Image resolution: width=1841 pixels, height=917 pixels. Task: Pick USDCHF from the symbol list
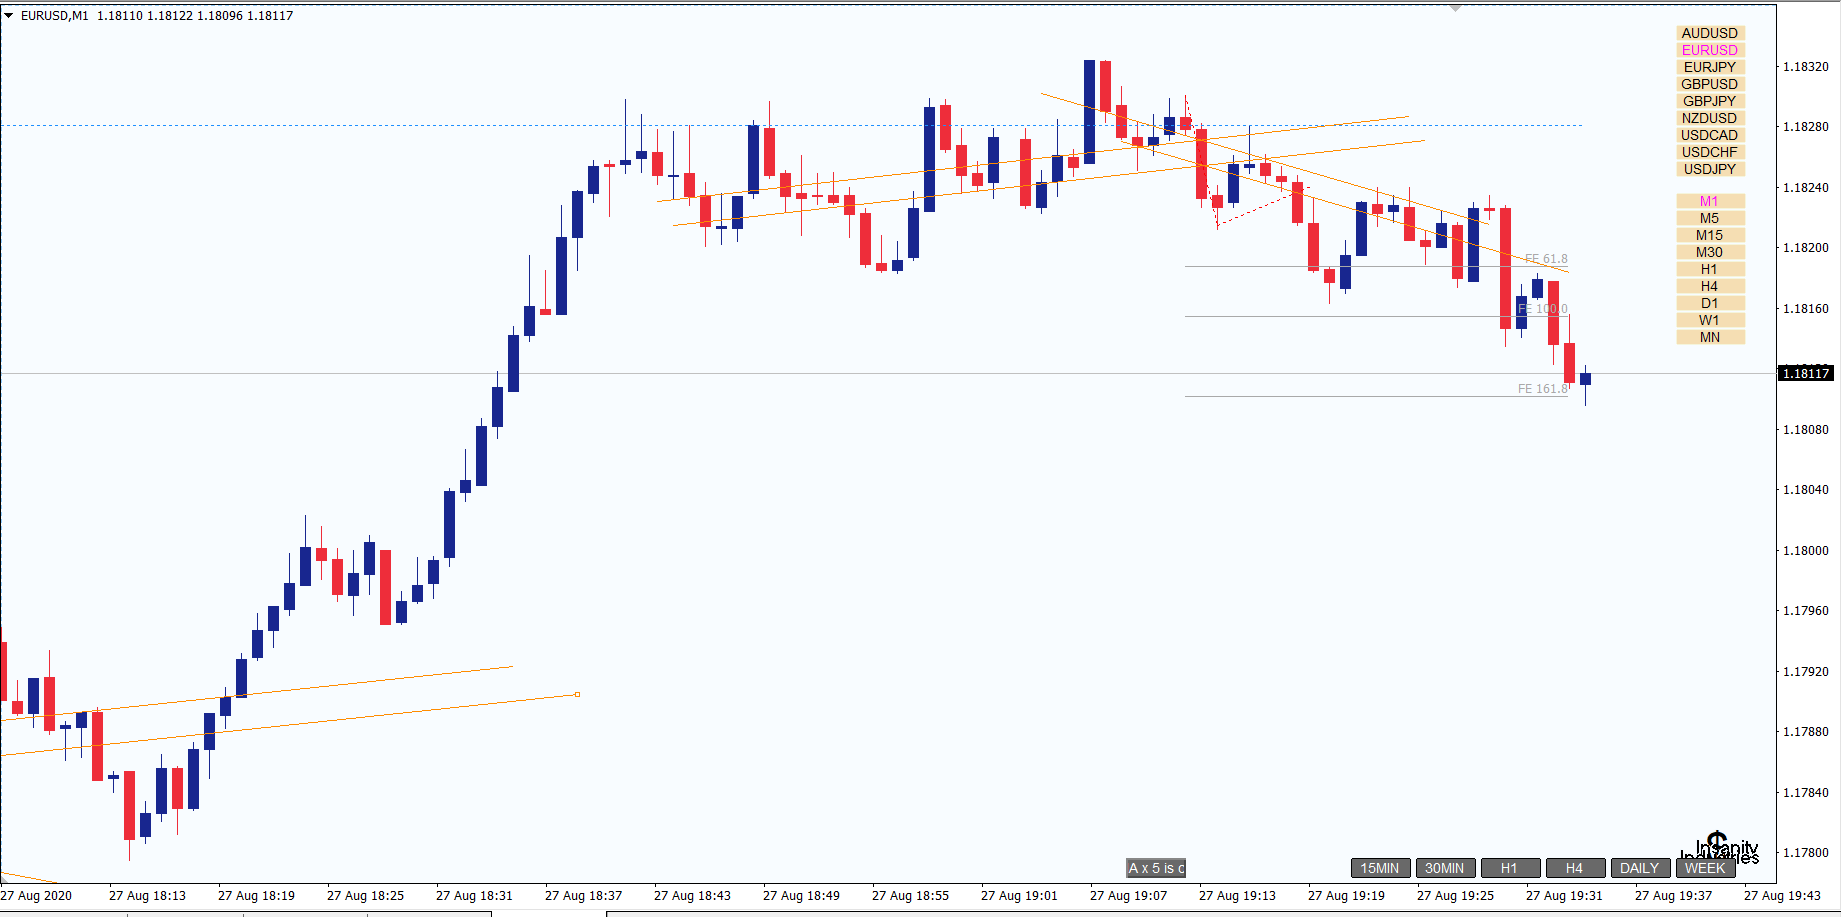pyautogui.click(x=1710, y=152)
